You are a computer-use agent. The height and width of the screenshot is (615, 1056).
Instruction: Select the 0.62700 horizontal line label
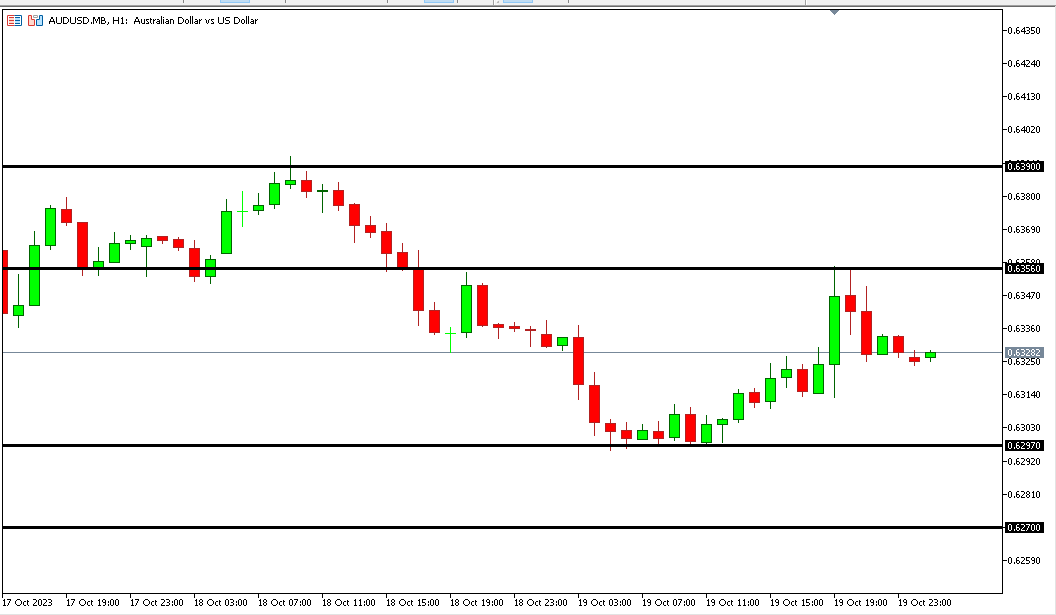pos(1023,527)
